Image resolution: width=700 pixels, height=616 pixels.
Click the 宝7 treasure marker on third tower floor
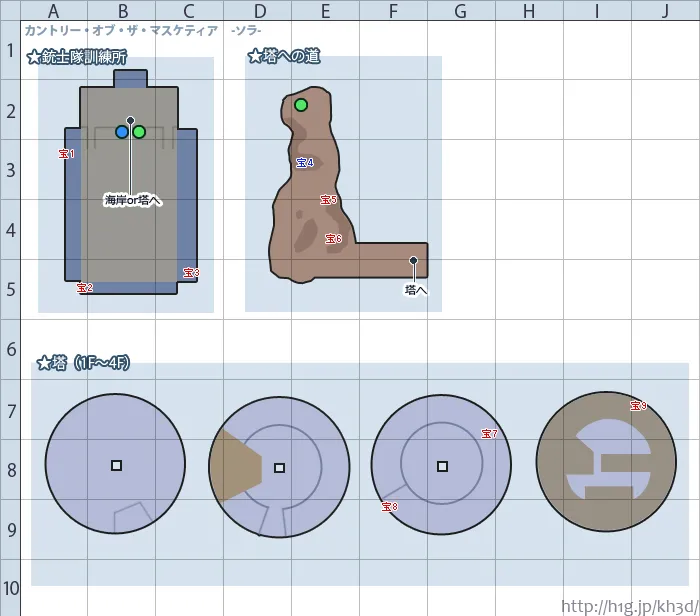489,434
